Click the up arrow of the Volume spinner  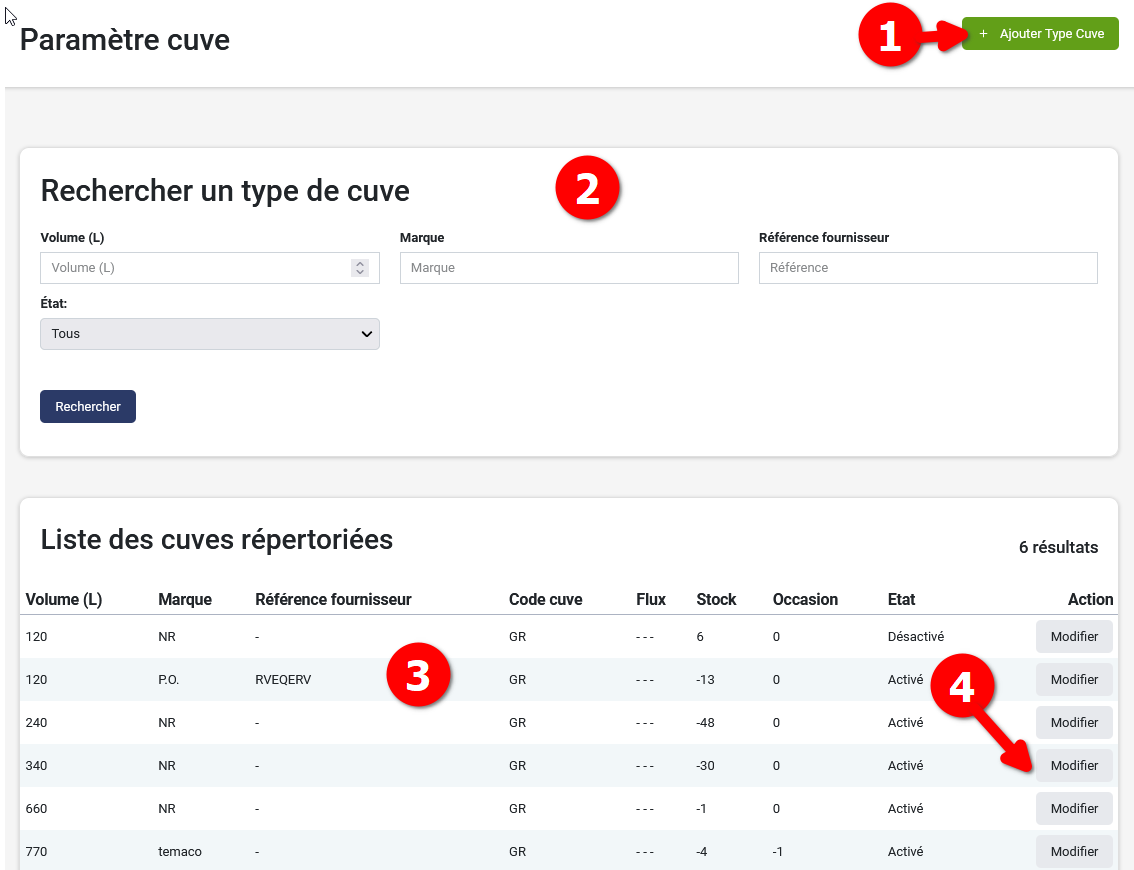pos(359,263)
